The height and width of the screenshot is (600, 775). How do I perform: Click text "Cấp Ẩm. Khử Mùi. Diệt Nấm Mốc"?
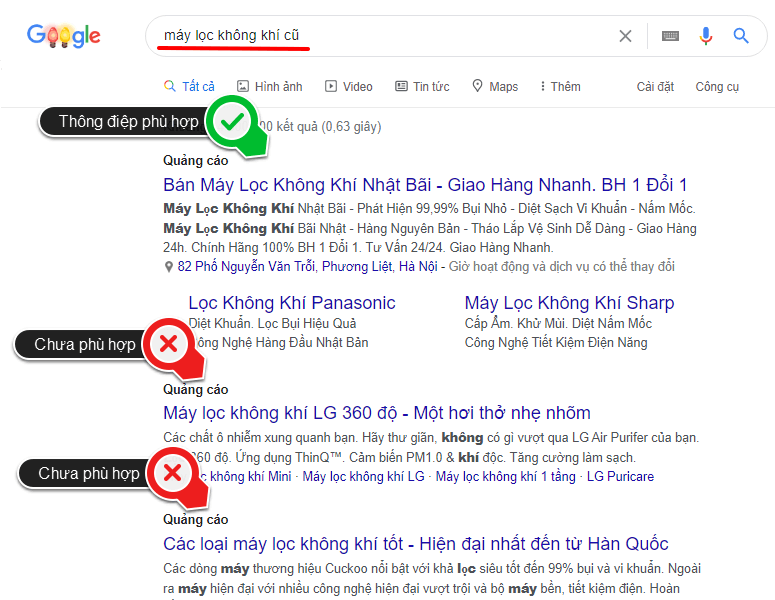tap(558, 323)
